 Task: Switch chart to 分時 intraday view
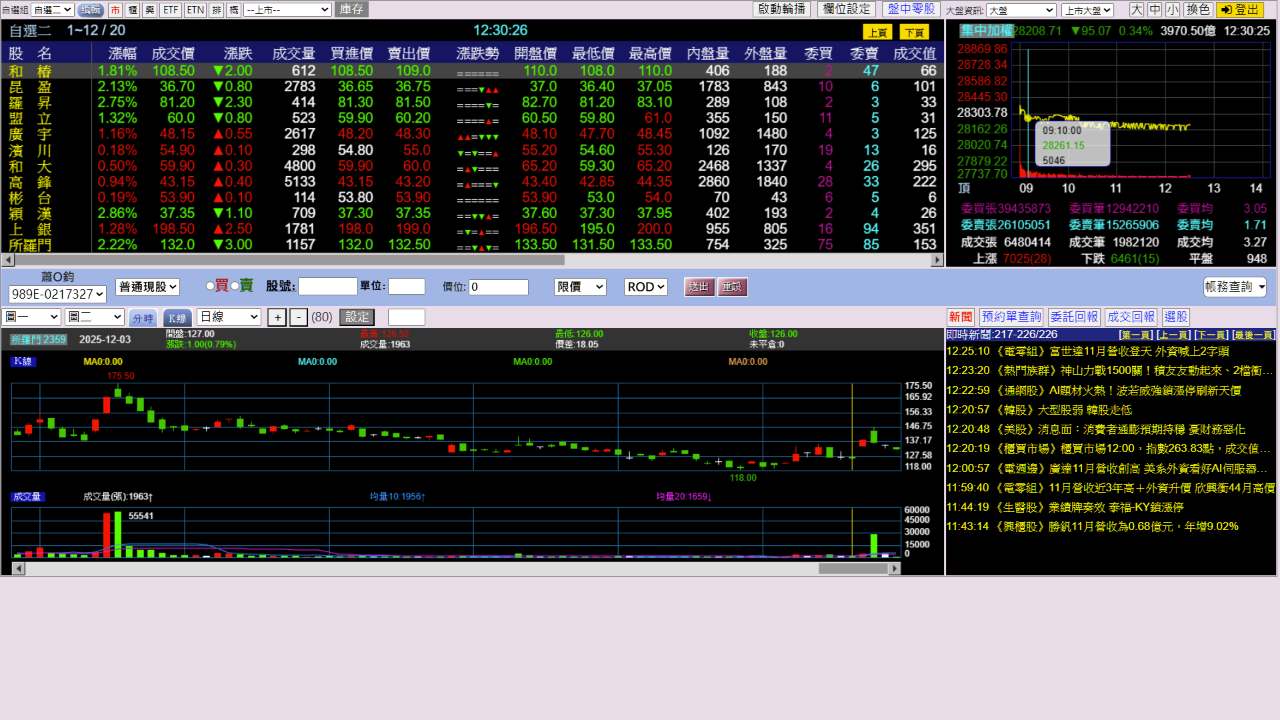142,318
